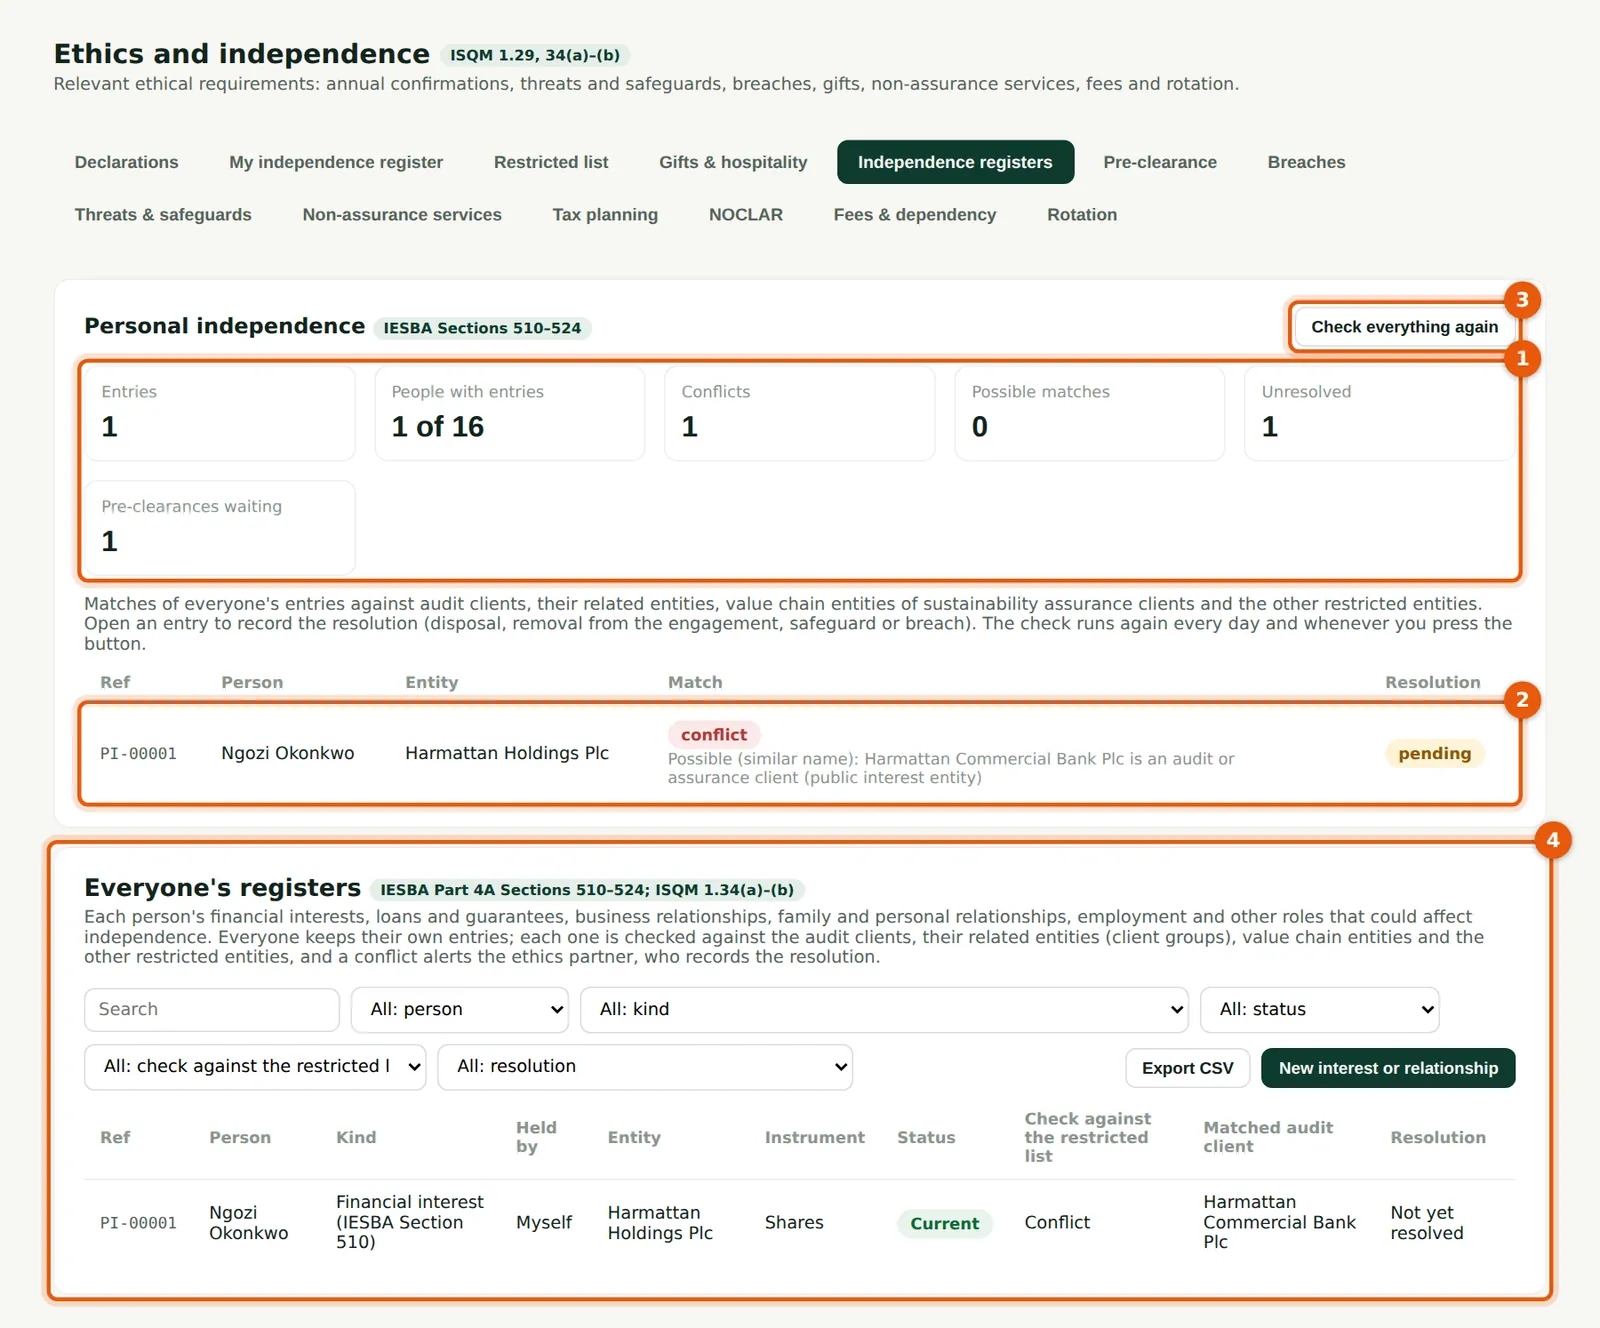Go to Gifts & hospitality tab

pos(733,162)
